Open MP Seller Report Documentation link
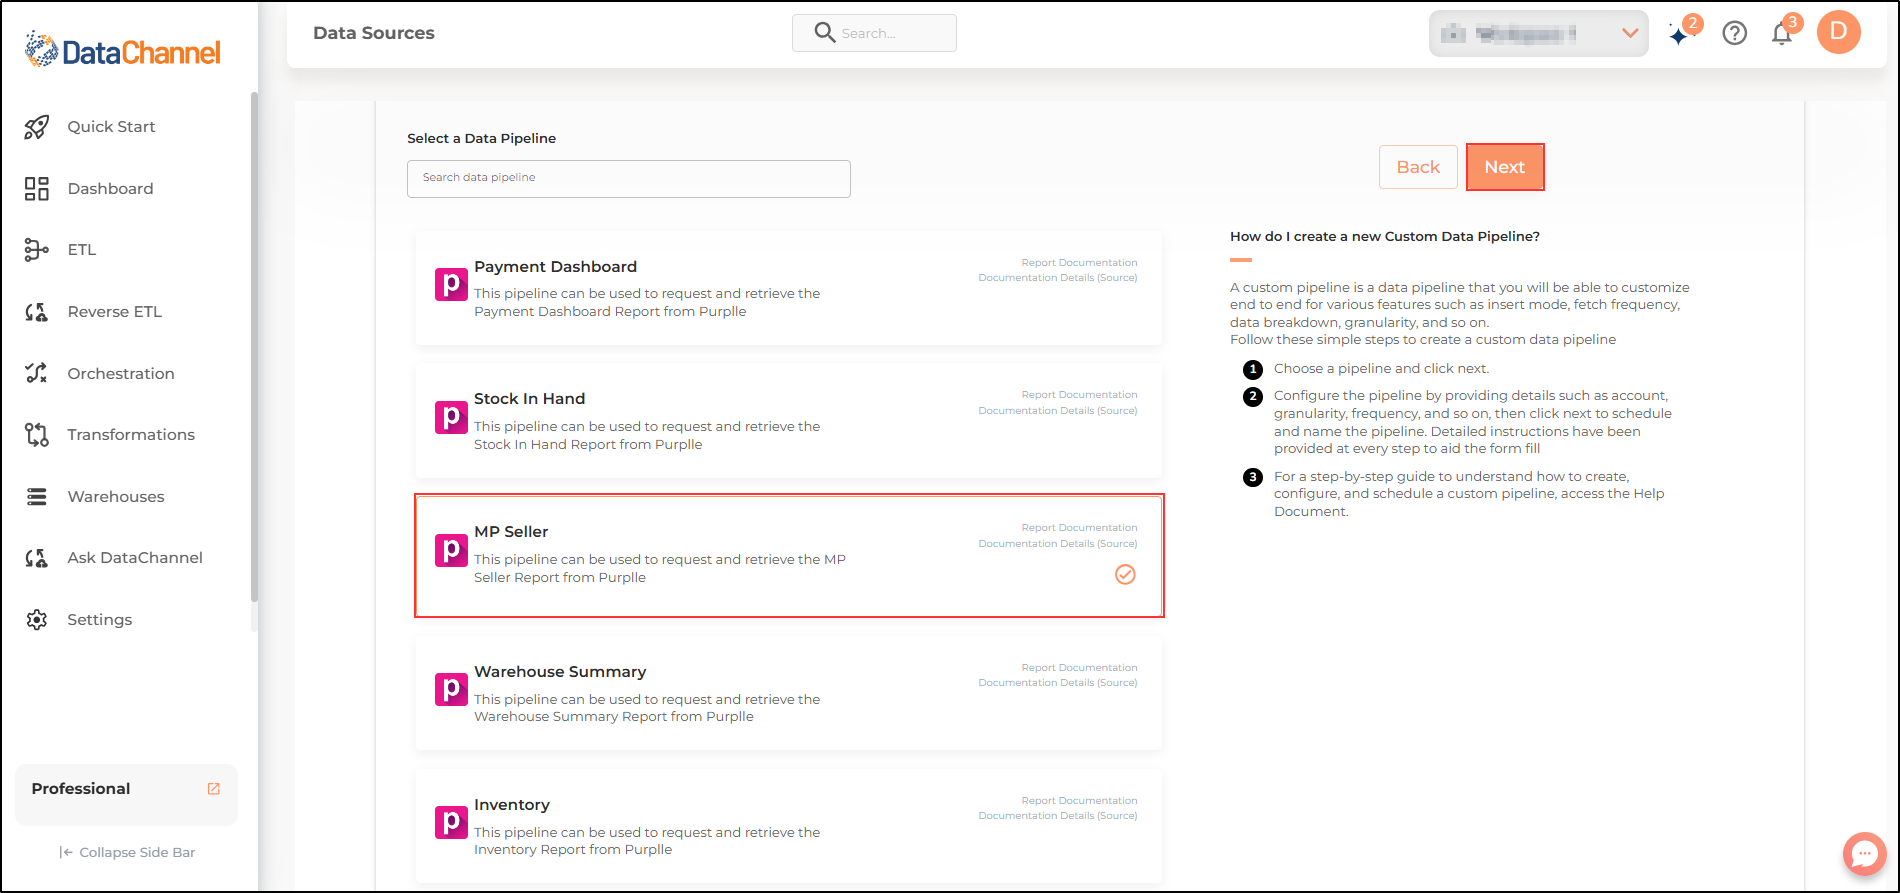 click(x=1079, y=528)
